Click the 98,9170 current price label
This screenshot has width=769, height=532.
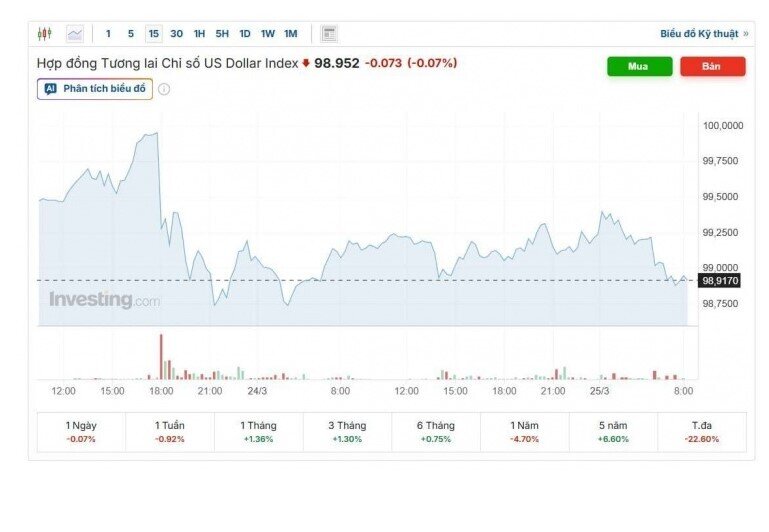tap(719, 281)
